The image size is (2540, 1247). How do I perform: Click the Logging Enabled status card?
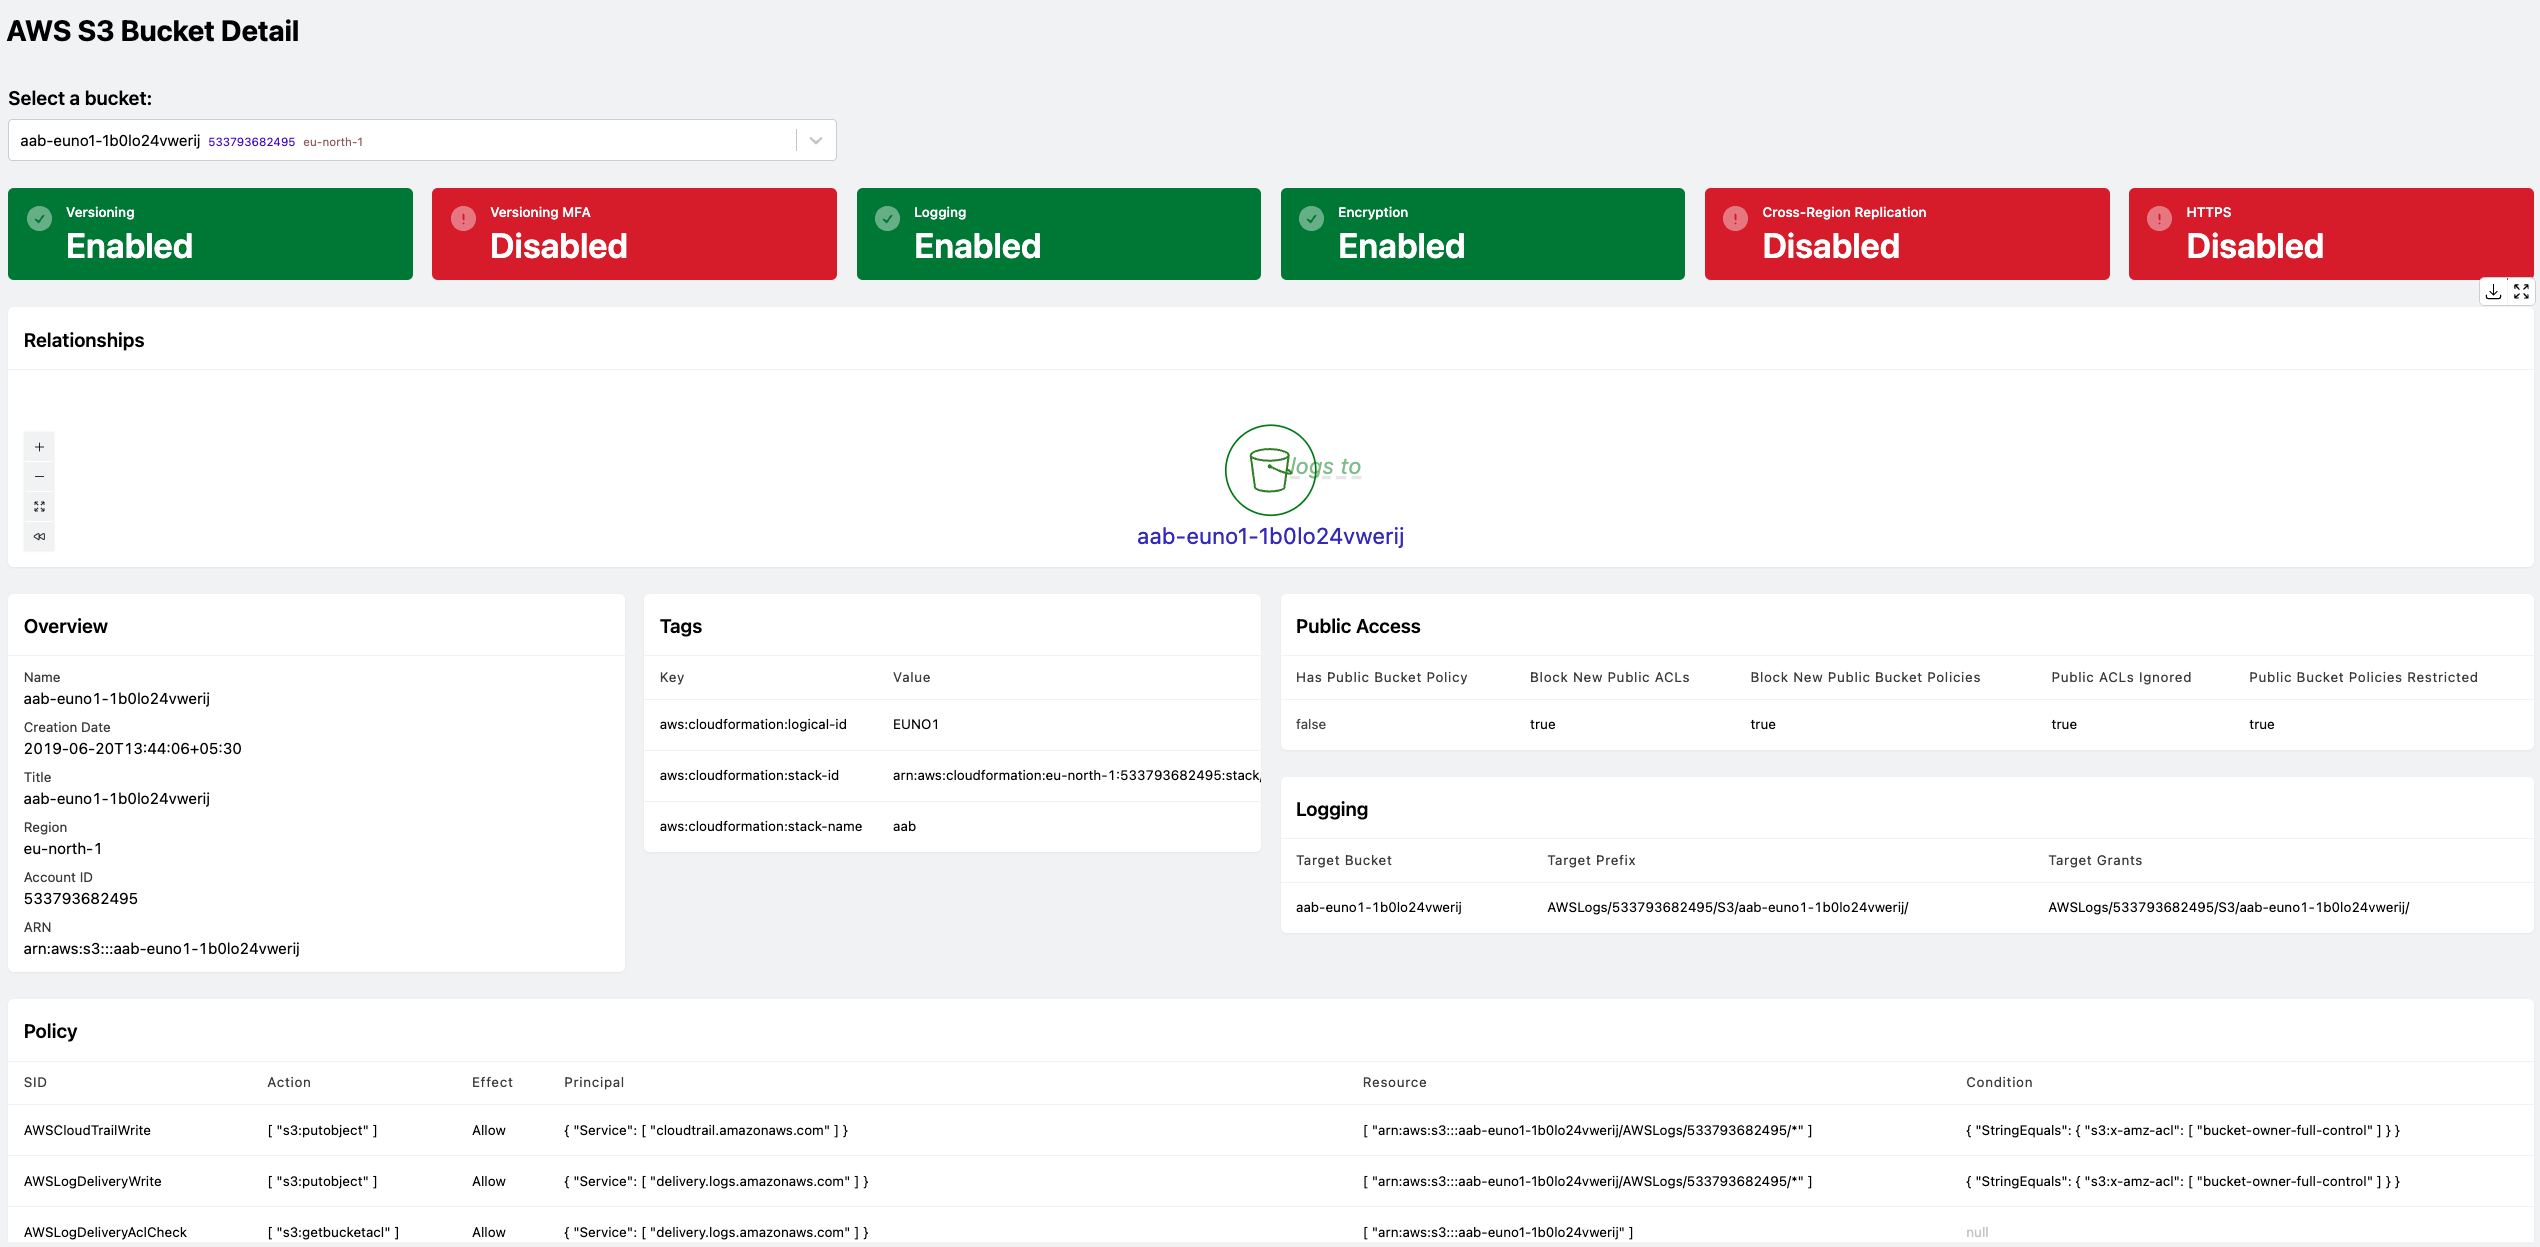point(1058,234)
